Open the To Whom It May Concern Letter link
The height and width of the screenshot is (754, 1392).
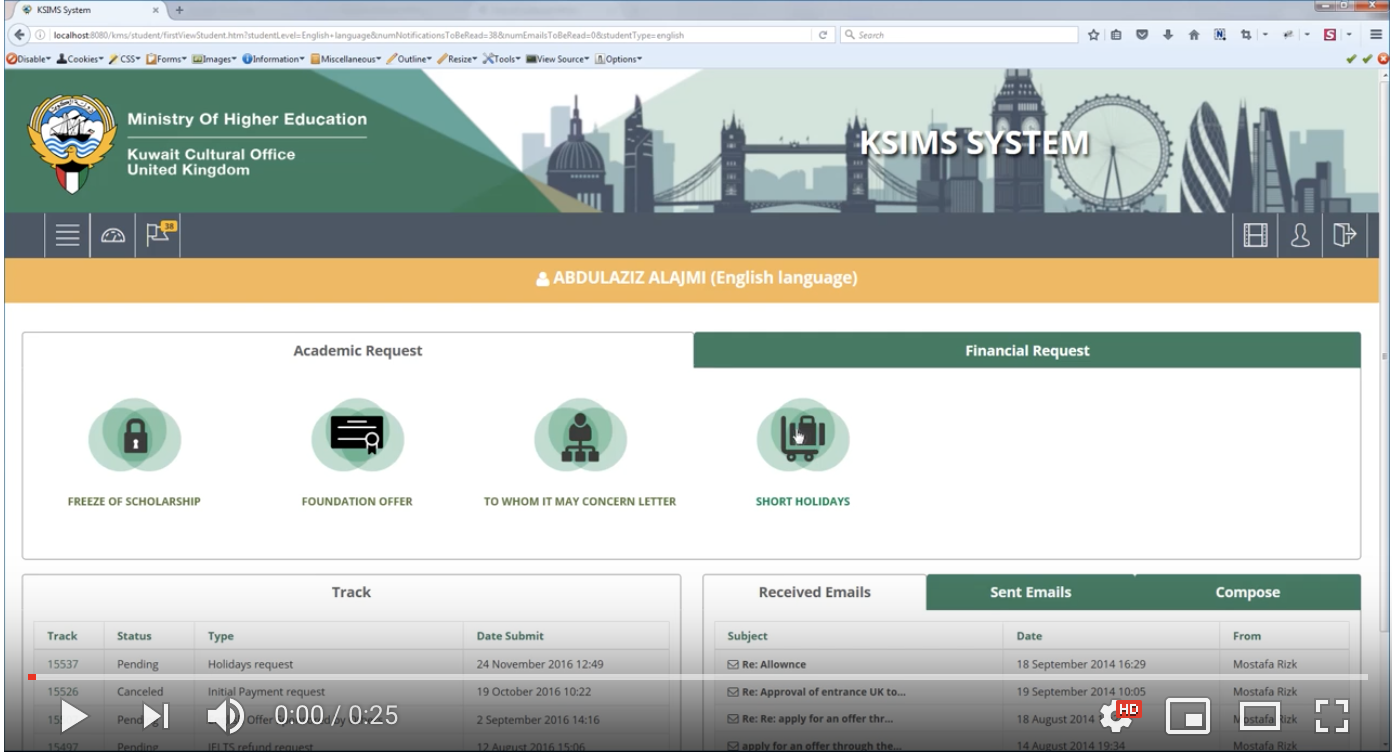tap(580, 501)
